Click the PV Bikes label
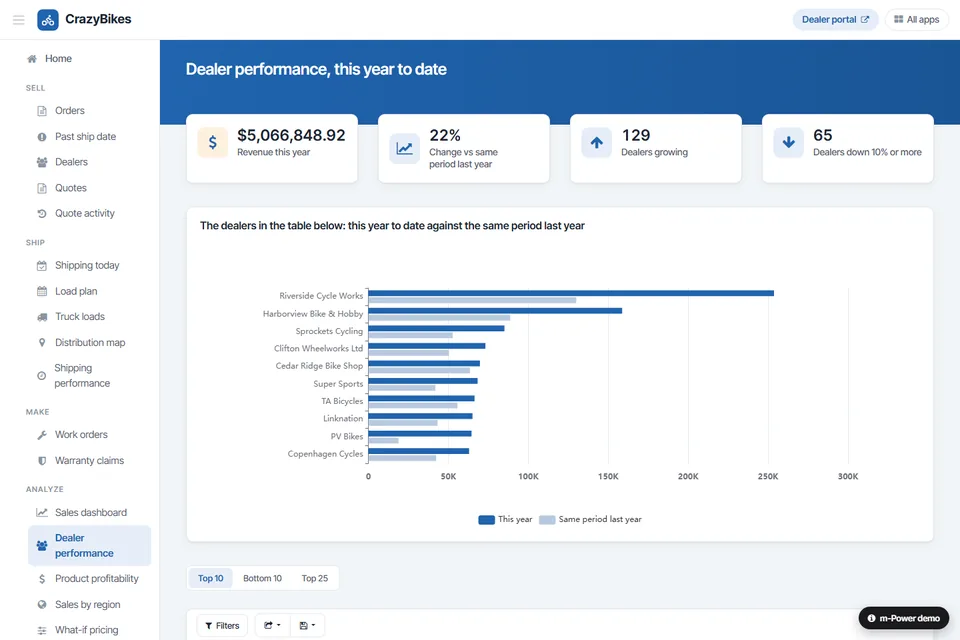Viewport: 960px width, 640px height. [347, 436]
